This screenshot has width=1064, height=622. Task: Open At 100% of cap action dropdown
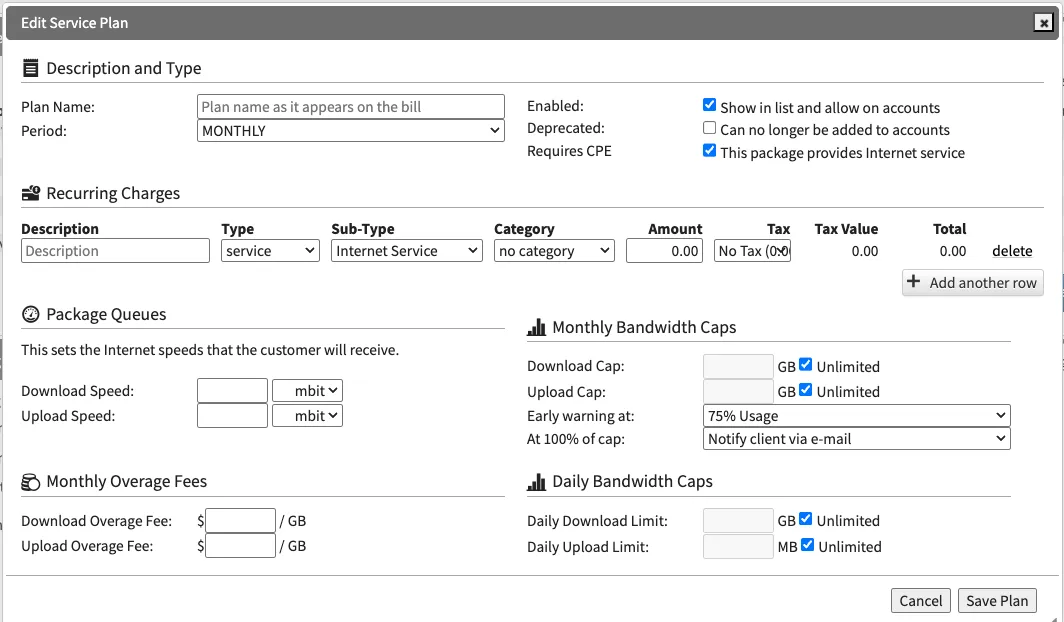click(856, 439)
